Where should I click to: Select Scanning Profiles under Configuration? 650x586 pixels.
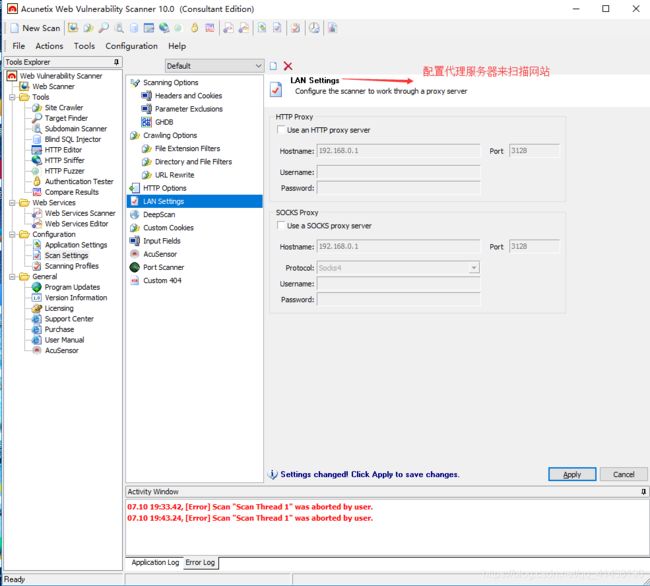tap(71, 266)
